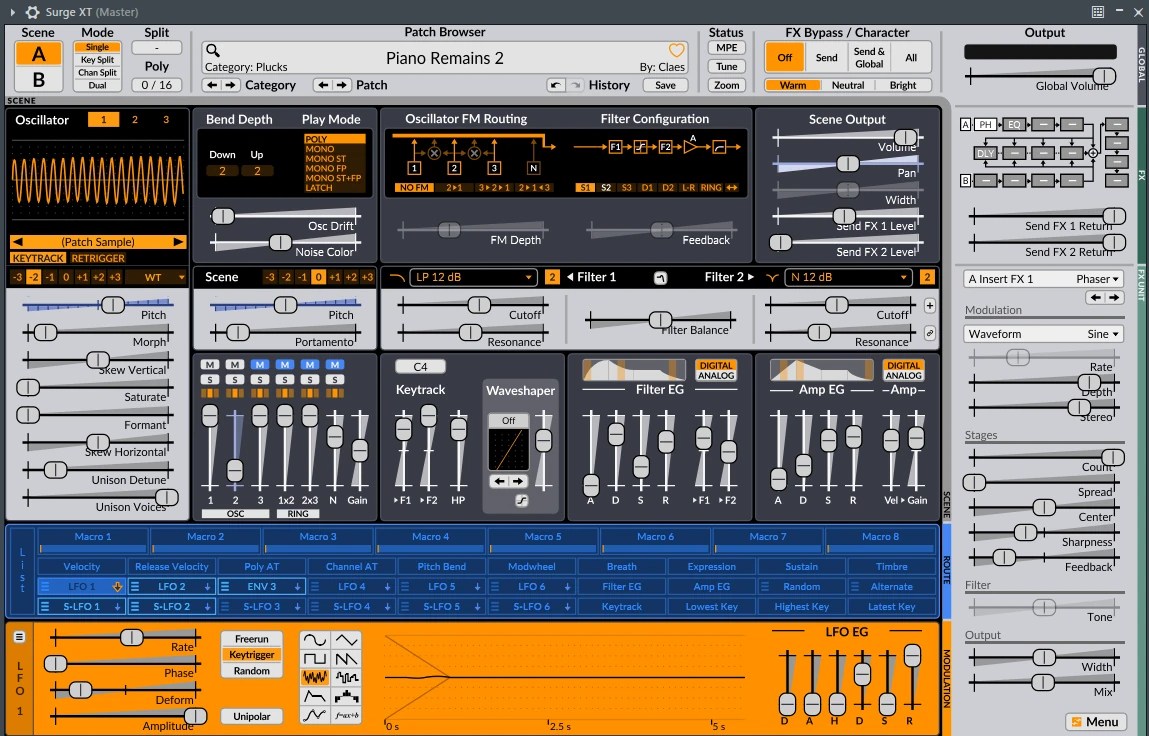Viewport: 1149px width, 736px height.
Task: Open the waveshaper Off type selector
Action: [x=509, y=421]
